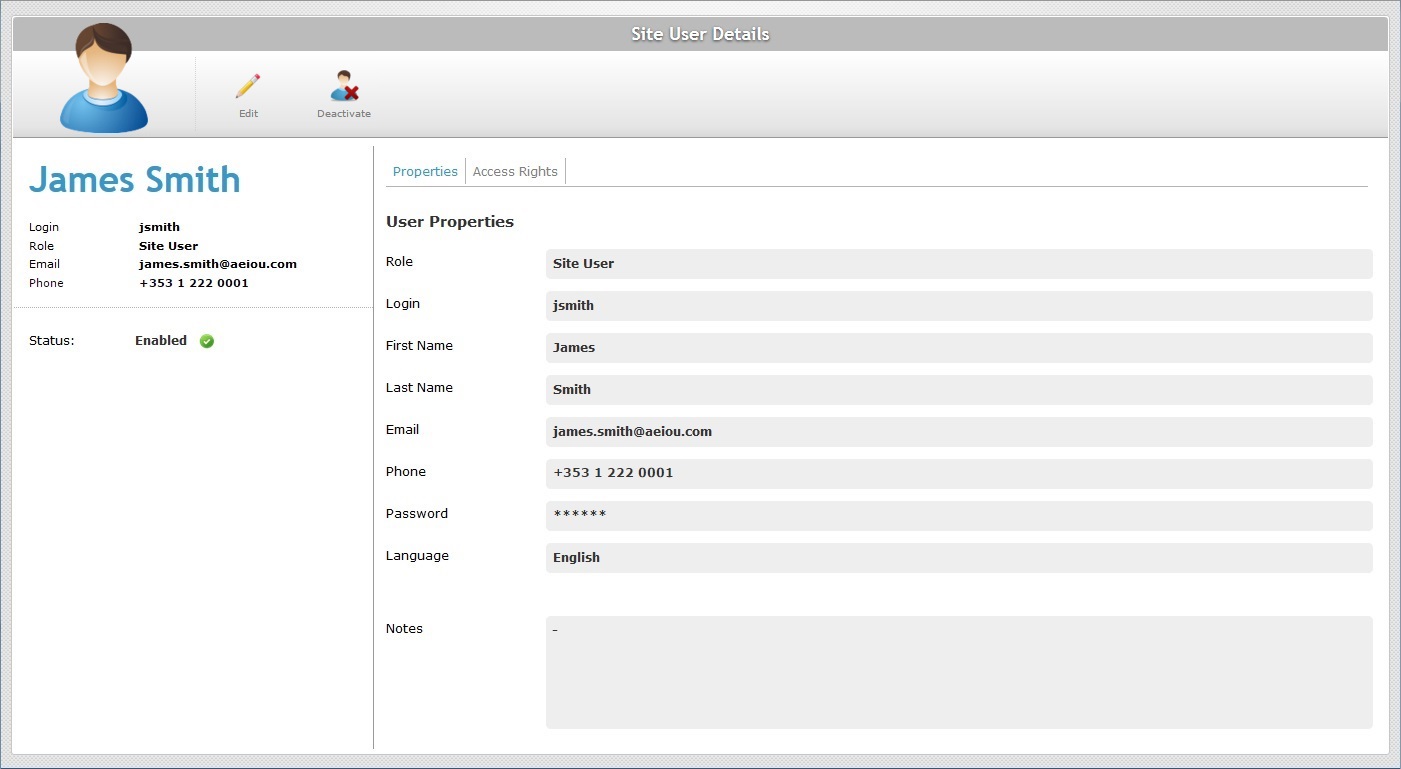This screenshot has height=769, width=1401.
Task: Select the Properties tab
Action: (425, 172)
